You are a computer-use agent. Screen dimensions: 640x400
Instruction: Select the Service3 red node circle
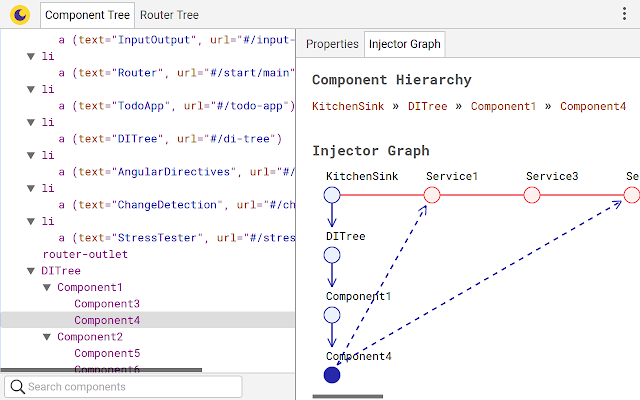(532, 195)
